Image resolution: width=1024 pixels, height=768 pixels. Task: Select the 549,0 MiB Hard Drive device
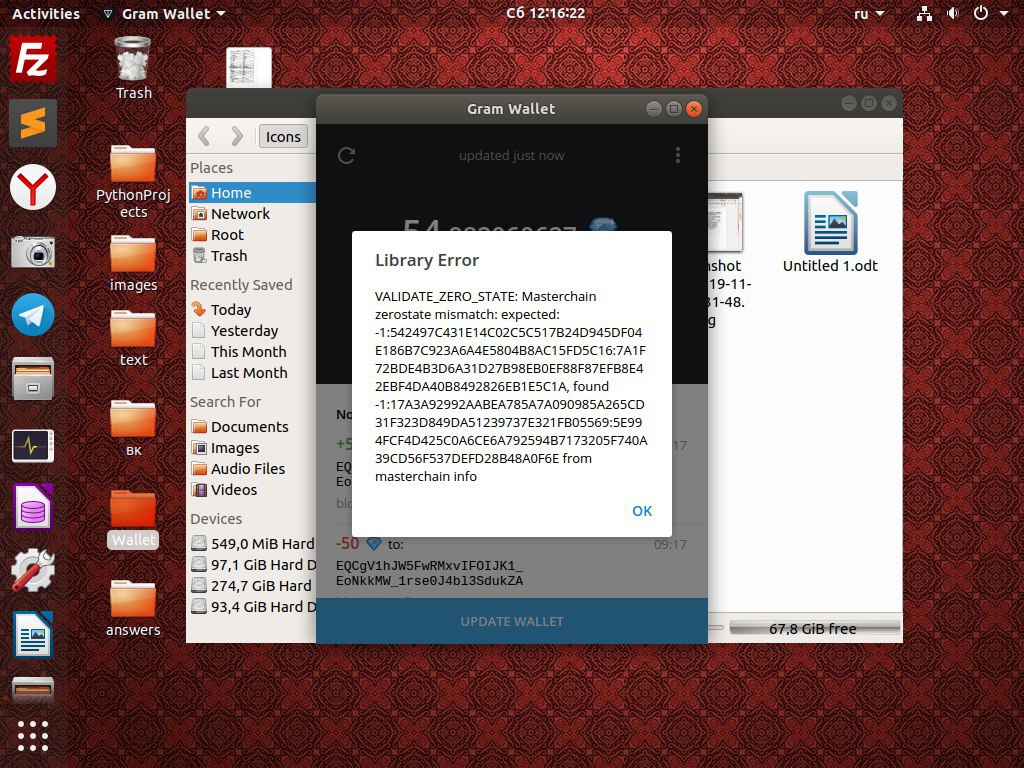(252, 543)
